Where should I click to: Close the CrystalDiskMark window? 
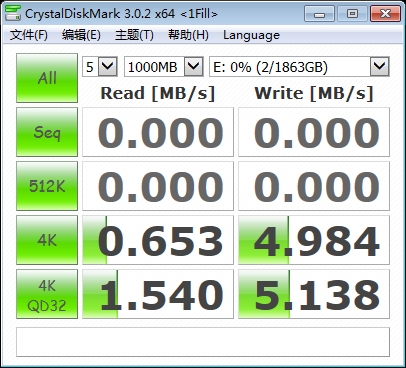385,14
